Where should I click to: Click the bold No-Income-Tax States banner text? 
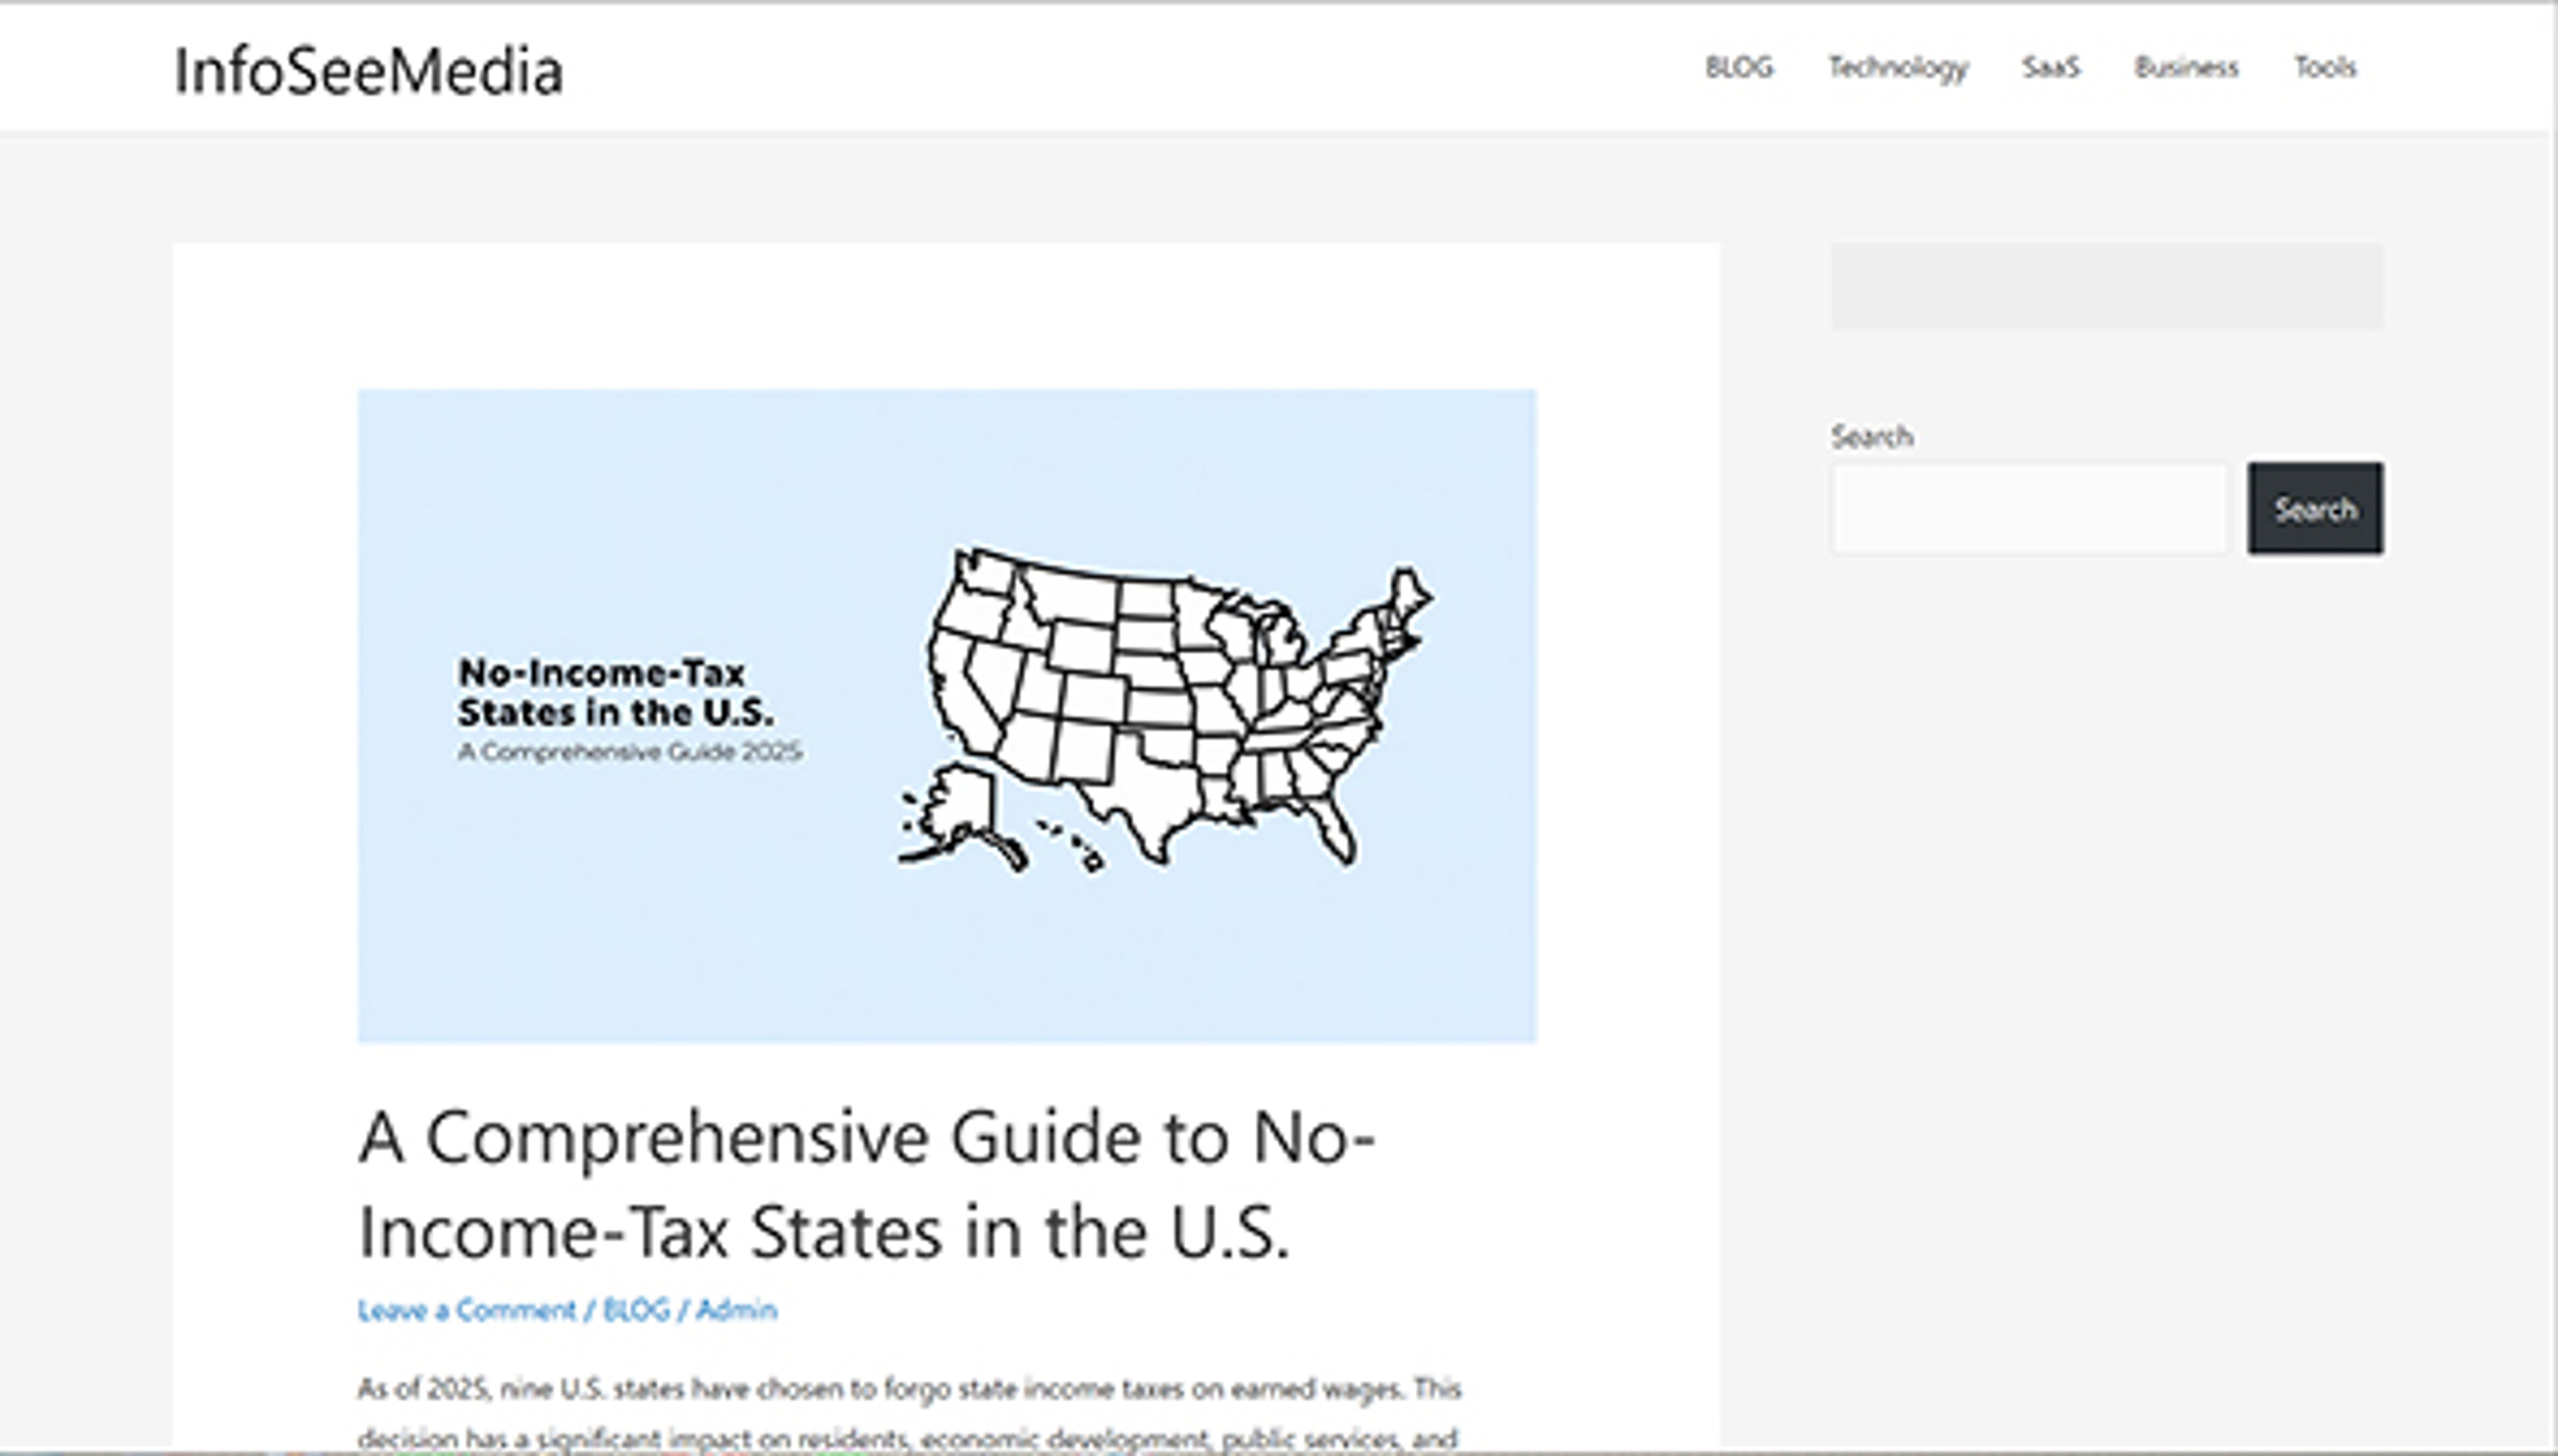click(614, 692)
